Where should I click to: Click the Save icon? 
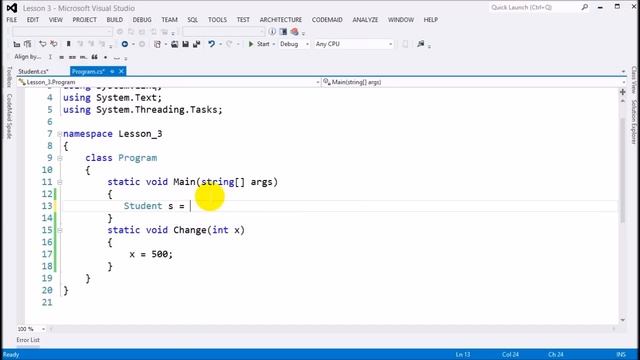[x=185, y=44]
